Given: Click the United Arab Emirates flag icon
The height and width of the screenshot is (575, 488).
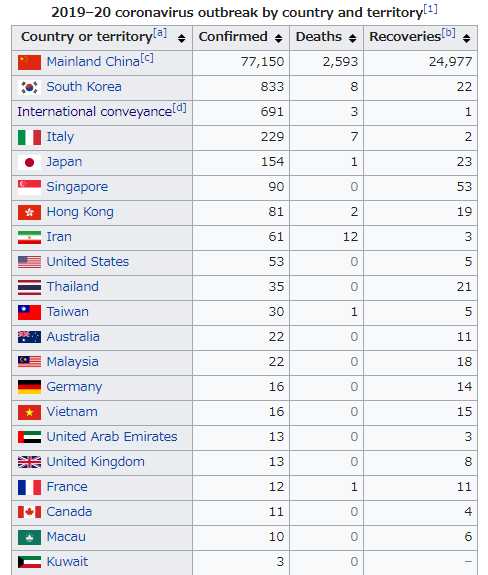Looking at the screenshot, I should tap(29, 437).
